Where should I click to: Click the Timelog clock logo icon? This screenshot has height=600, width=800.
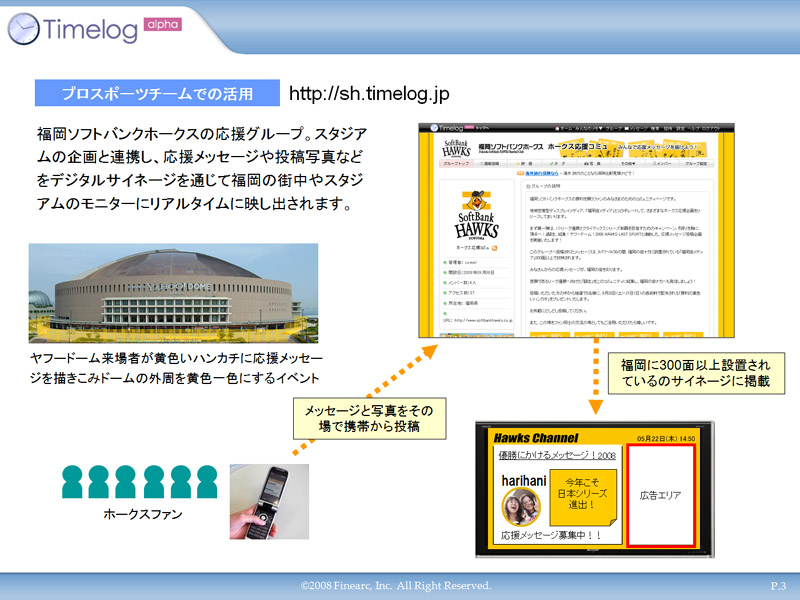pos(23,29)
